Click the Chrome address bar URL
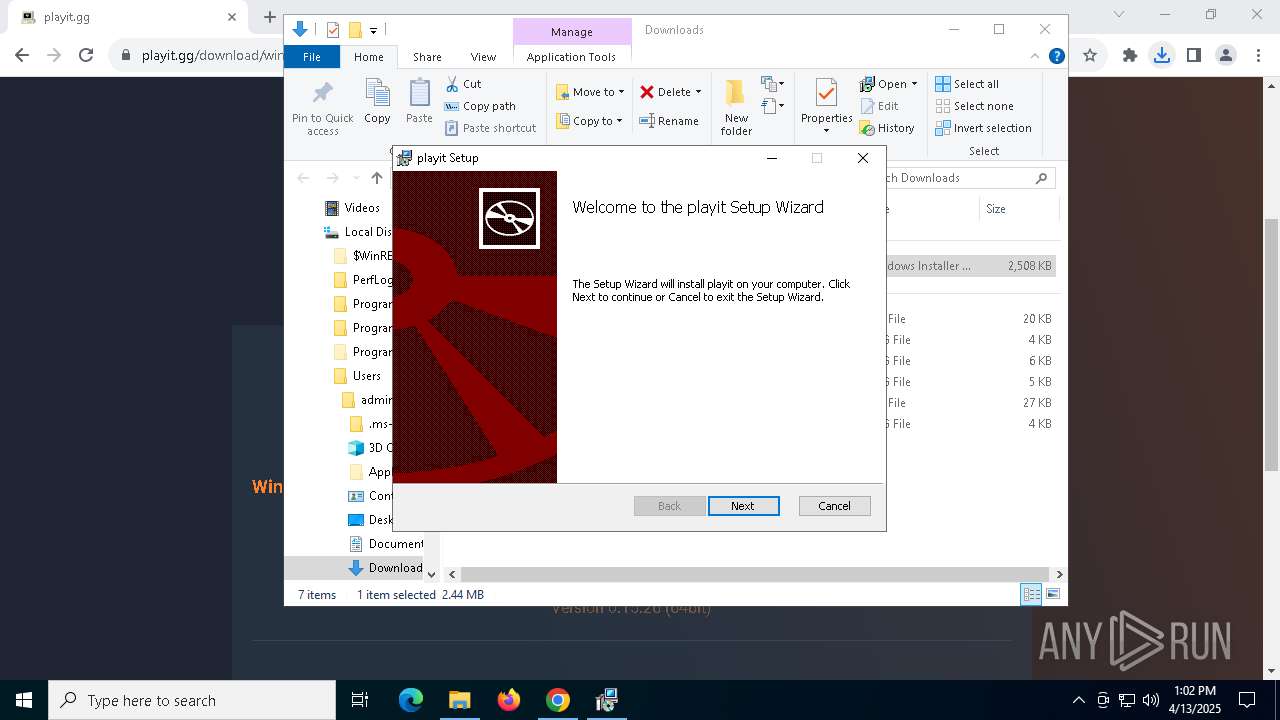 click(x=213, y=56)
